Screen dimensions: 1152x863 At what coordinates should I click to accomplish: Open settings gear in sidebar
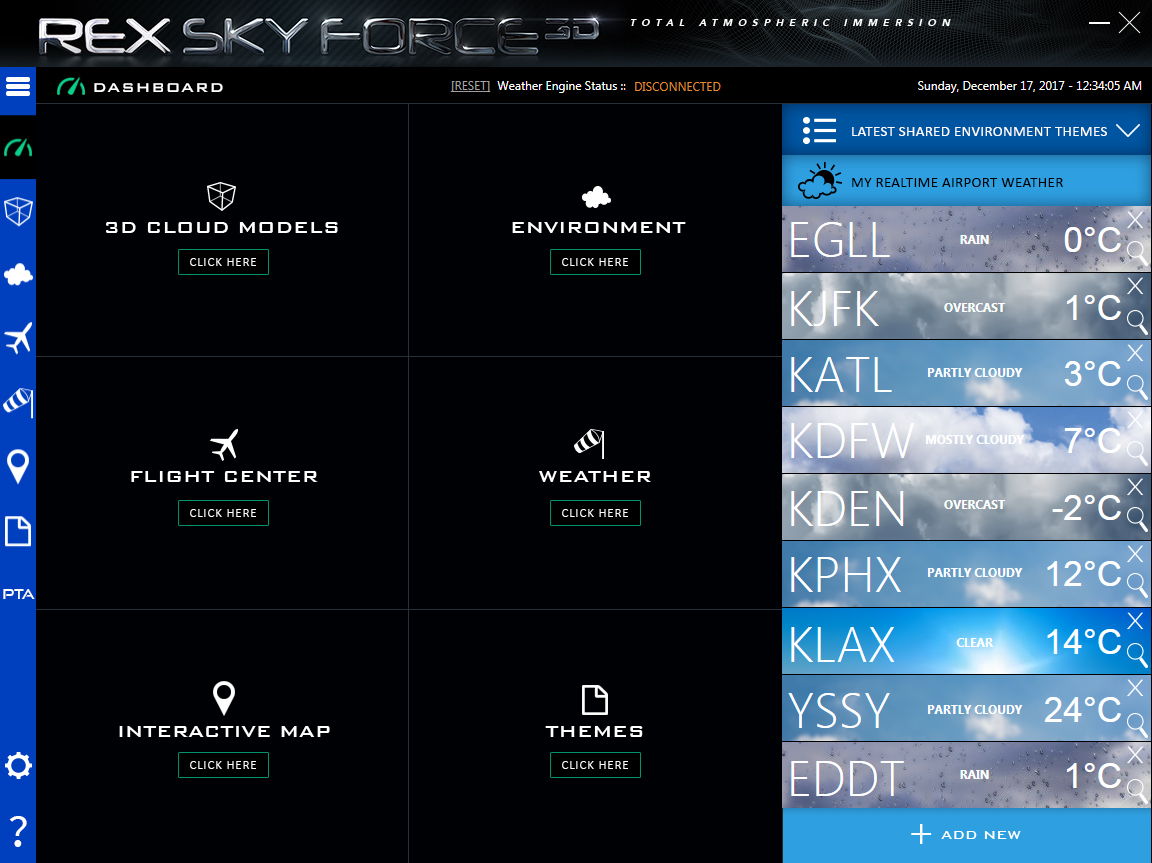tap(18, 765)
